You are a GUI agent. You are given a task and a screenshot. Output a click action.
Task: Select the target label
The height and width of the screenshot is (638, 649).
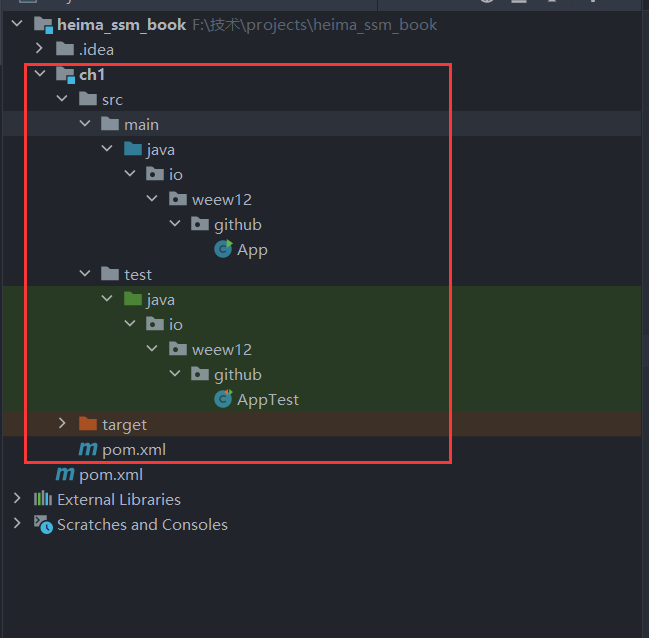point(124,425)
